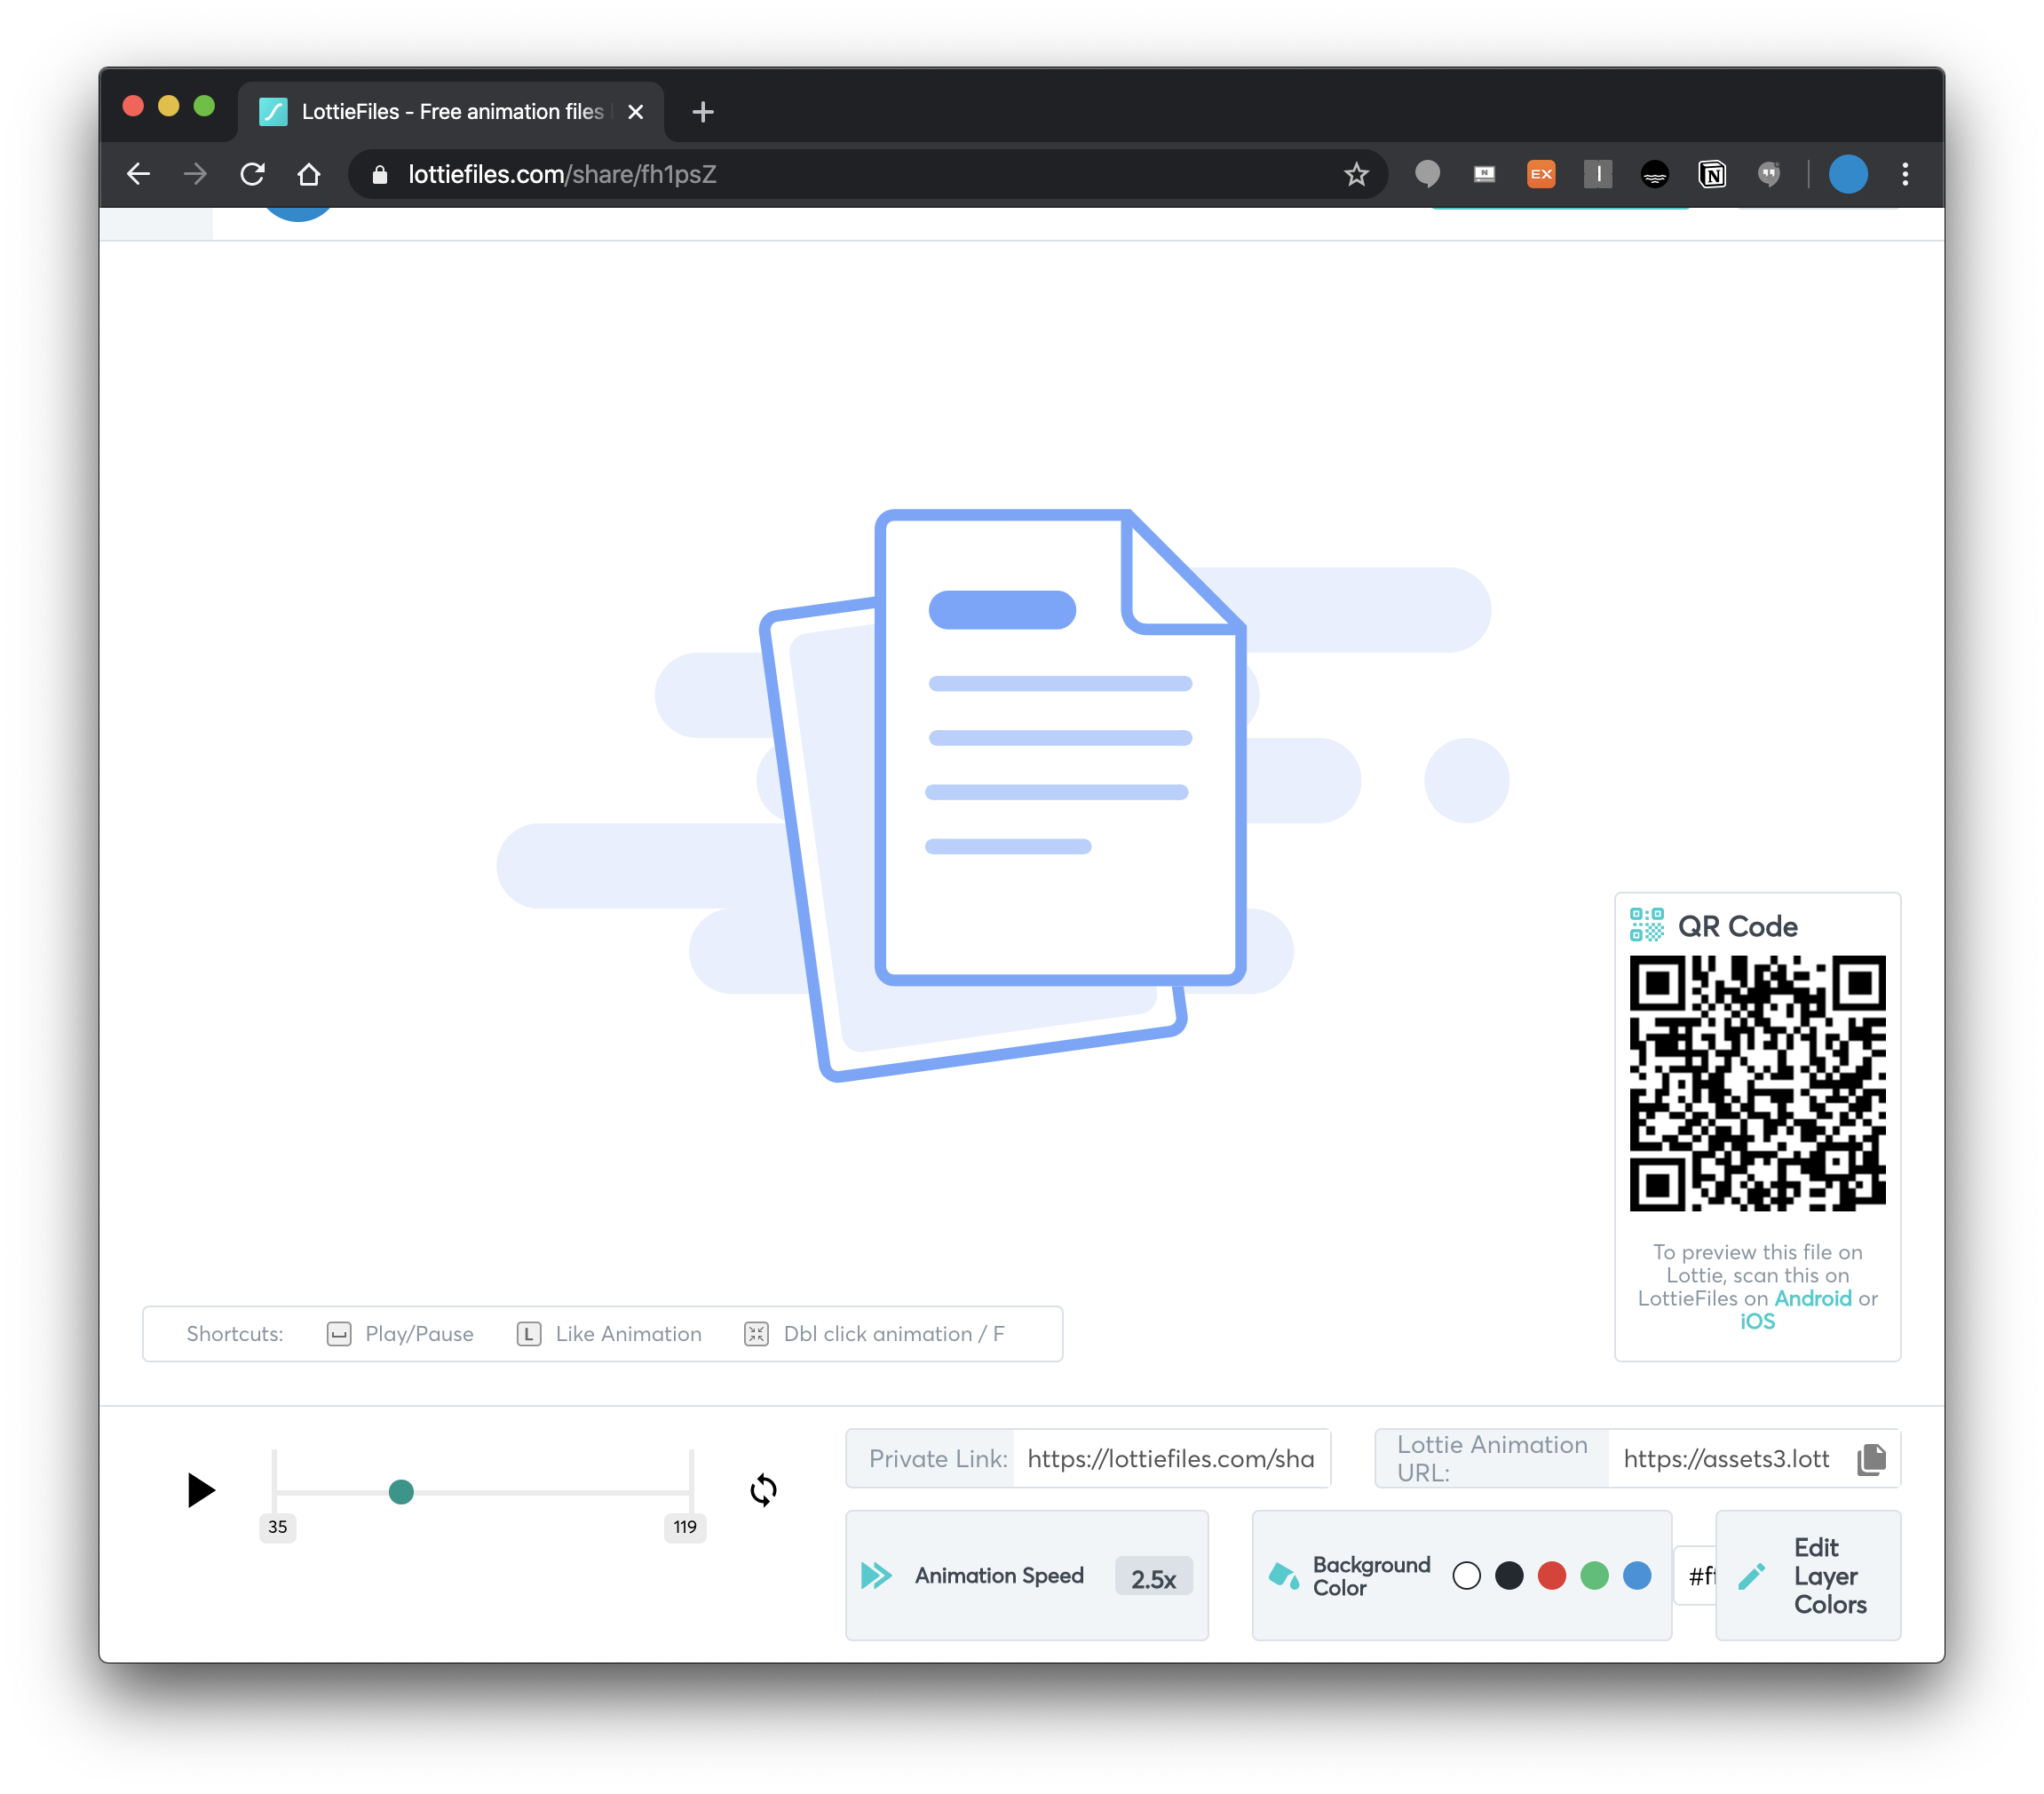Click the browser home button
The height and width of the screenshot is (1794, 2044).
coord(309,174)
